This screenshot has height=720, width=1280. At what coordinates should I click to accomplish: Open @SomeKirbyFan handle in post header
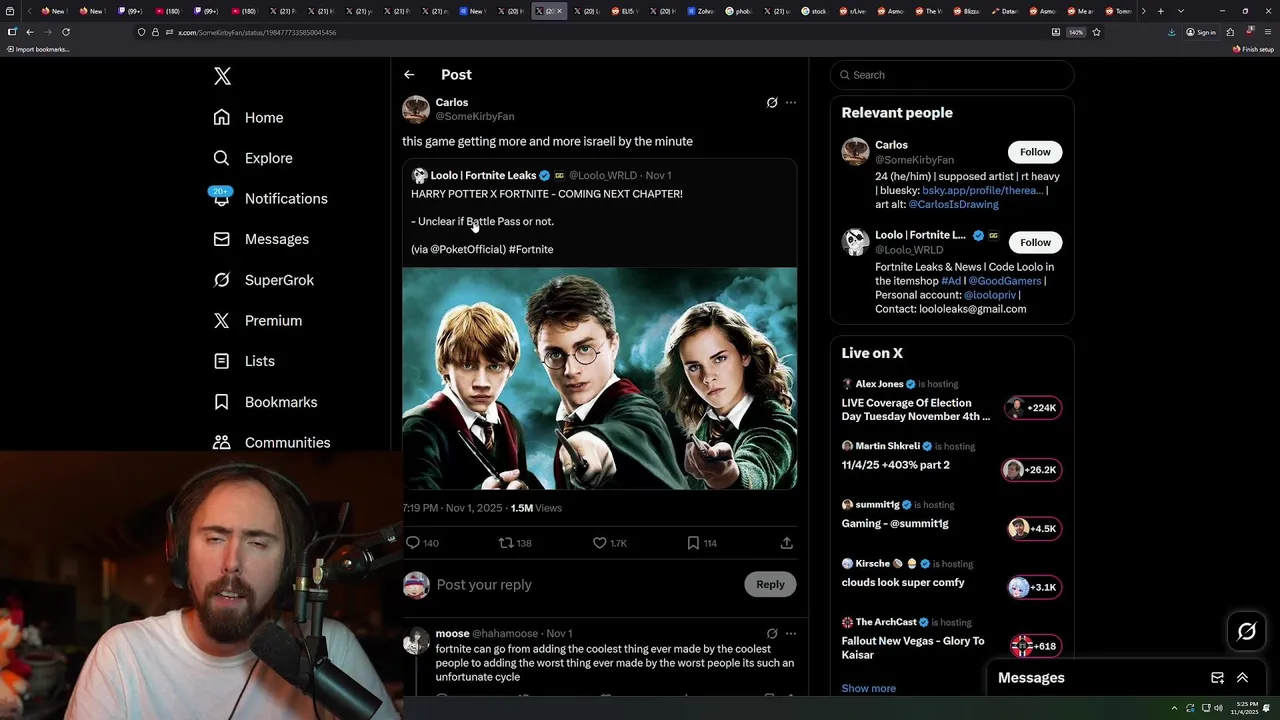point(475,116)
